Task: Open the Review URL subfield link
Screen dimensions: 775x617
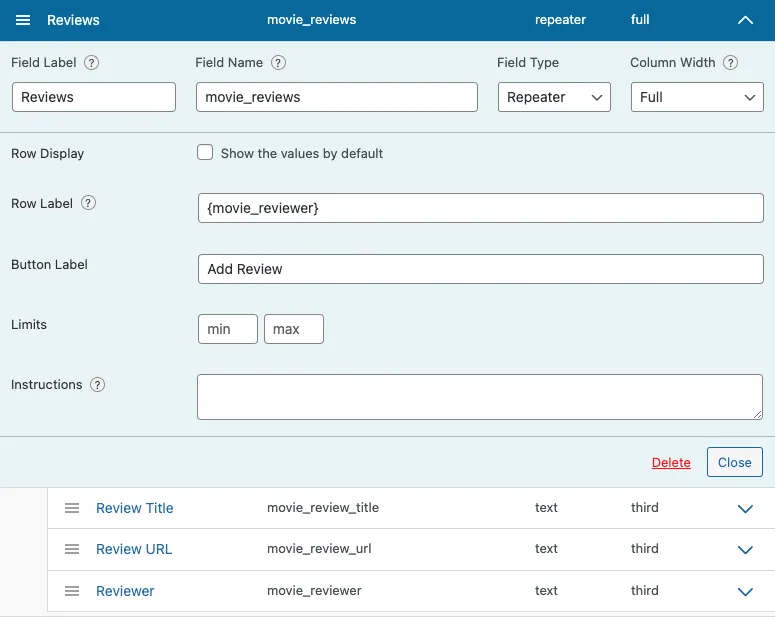Action: click(x=134, y=549)
